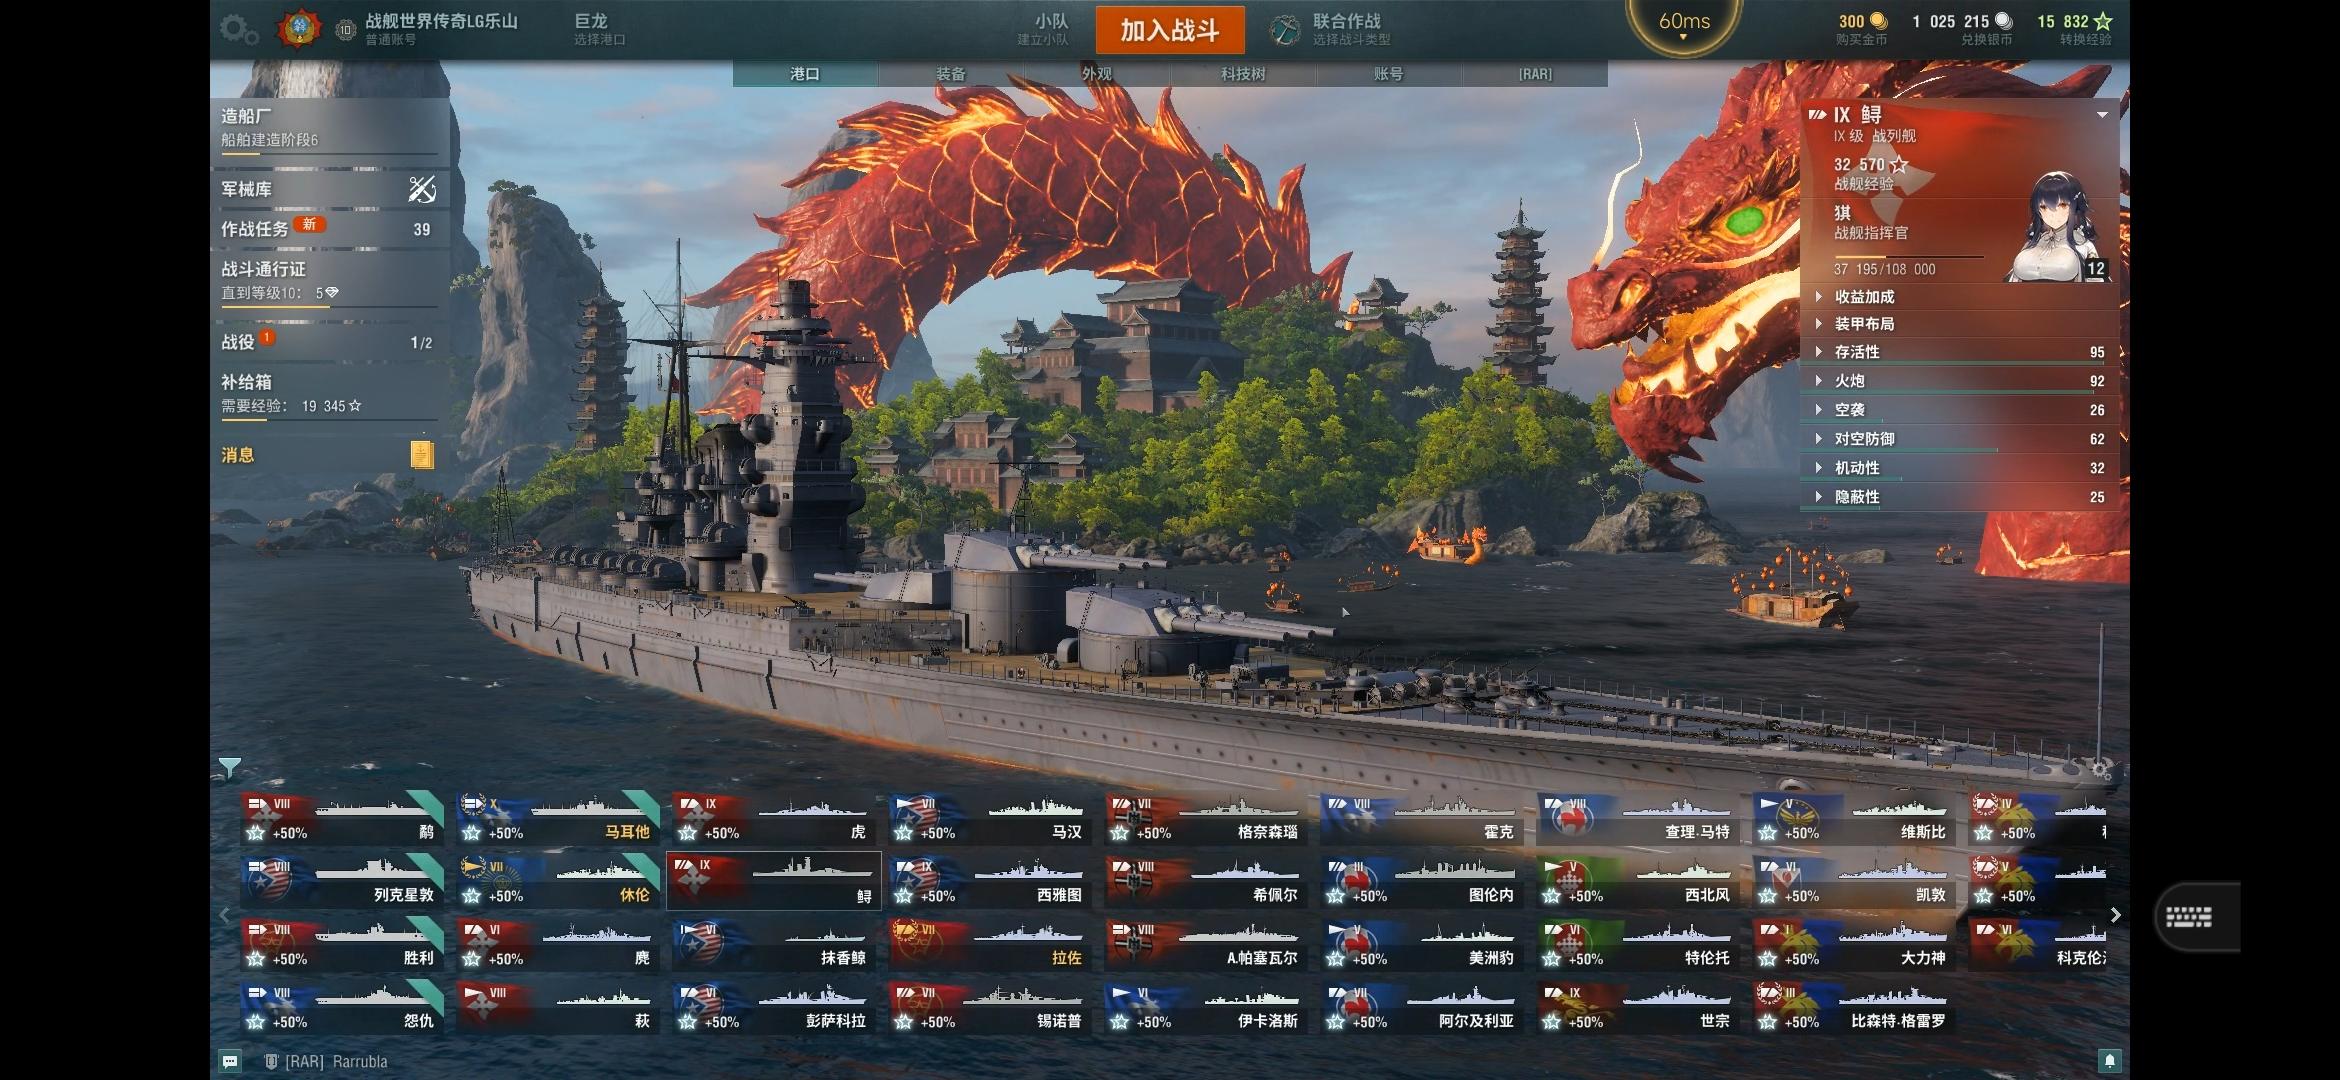Open the settings gear icon
Screen dimensions: 2340x1080
(239, 30)
